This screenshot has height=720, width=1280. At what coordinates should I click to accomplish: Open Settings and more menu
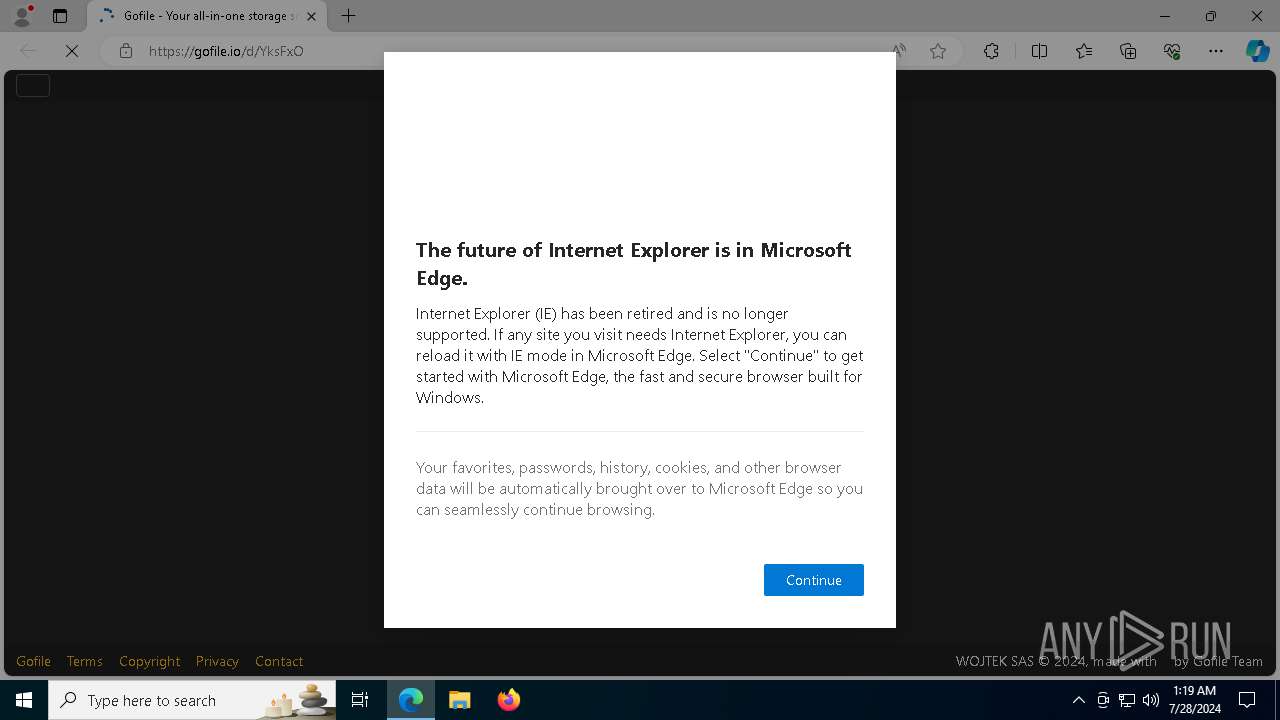point(1216,51)
